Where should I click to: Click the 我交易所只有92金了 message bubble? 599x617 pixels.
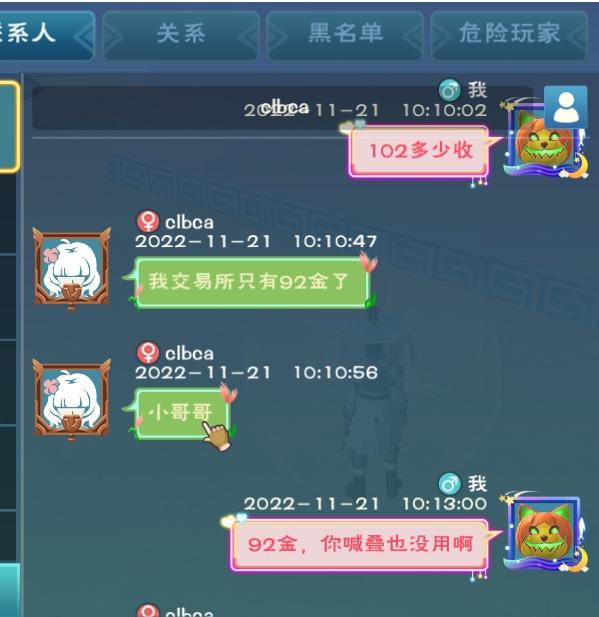(x=251, y=282)
